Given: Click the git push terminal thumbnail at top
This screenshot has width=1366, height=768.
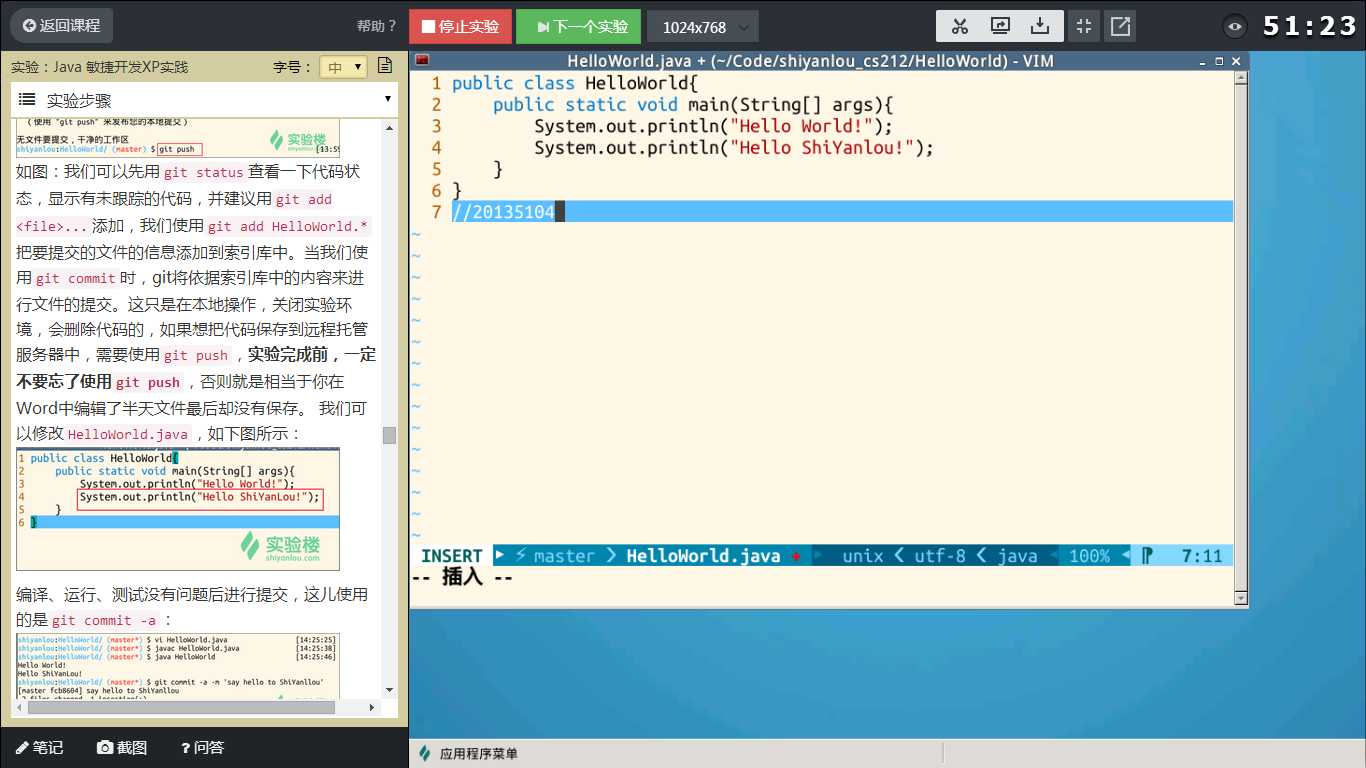Looking at the screenshot, I should (178, 137).
